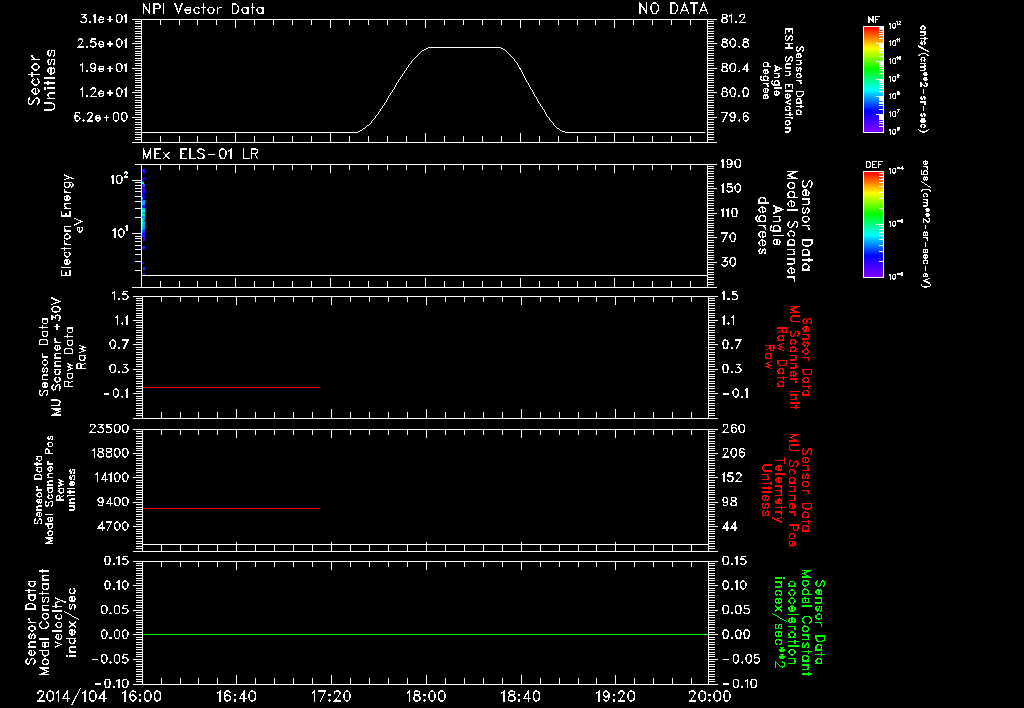Click the green zero line in velocity panel
The height and width of the screenshot is (708, 1024).
(425, 634)
